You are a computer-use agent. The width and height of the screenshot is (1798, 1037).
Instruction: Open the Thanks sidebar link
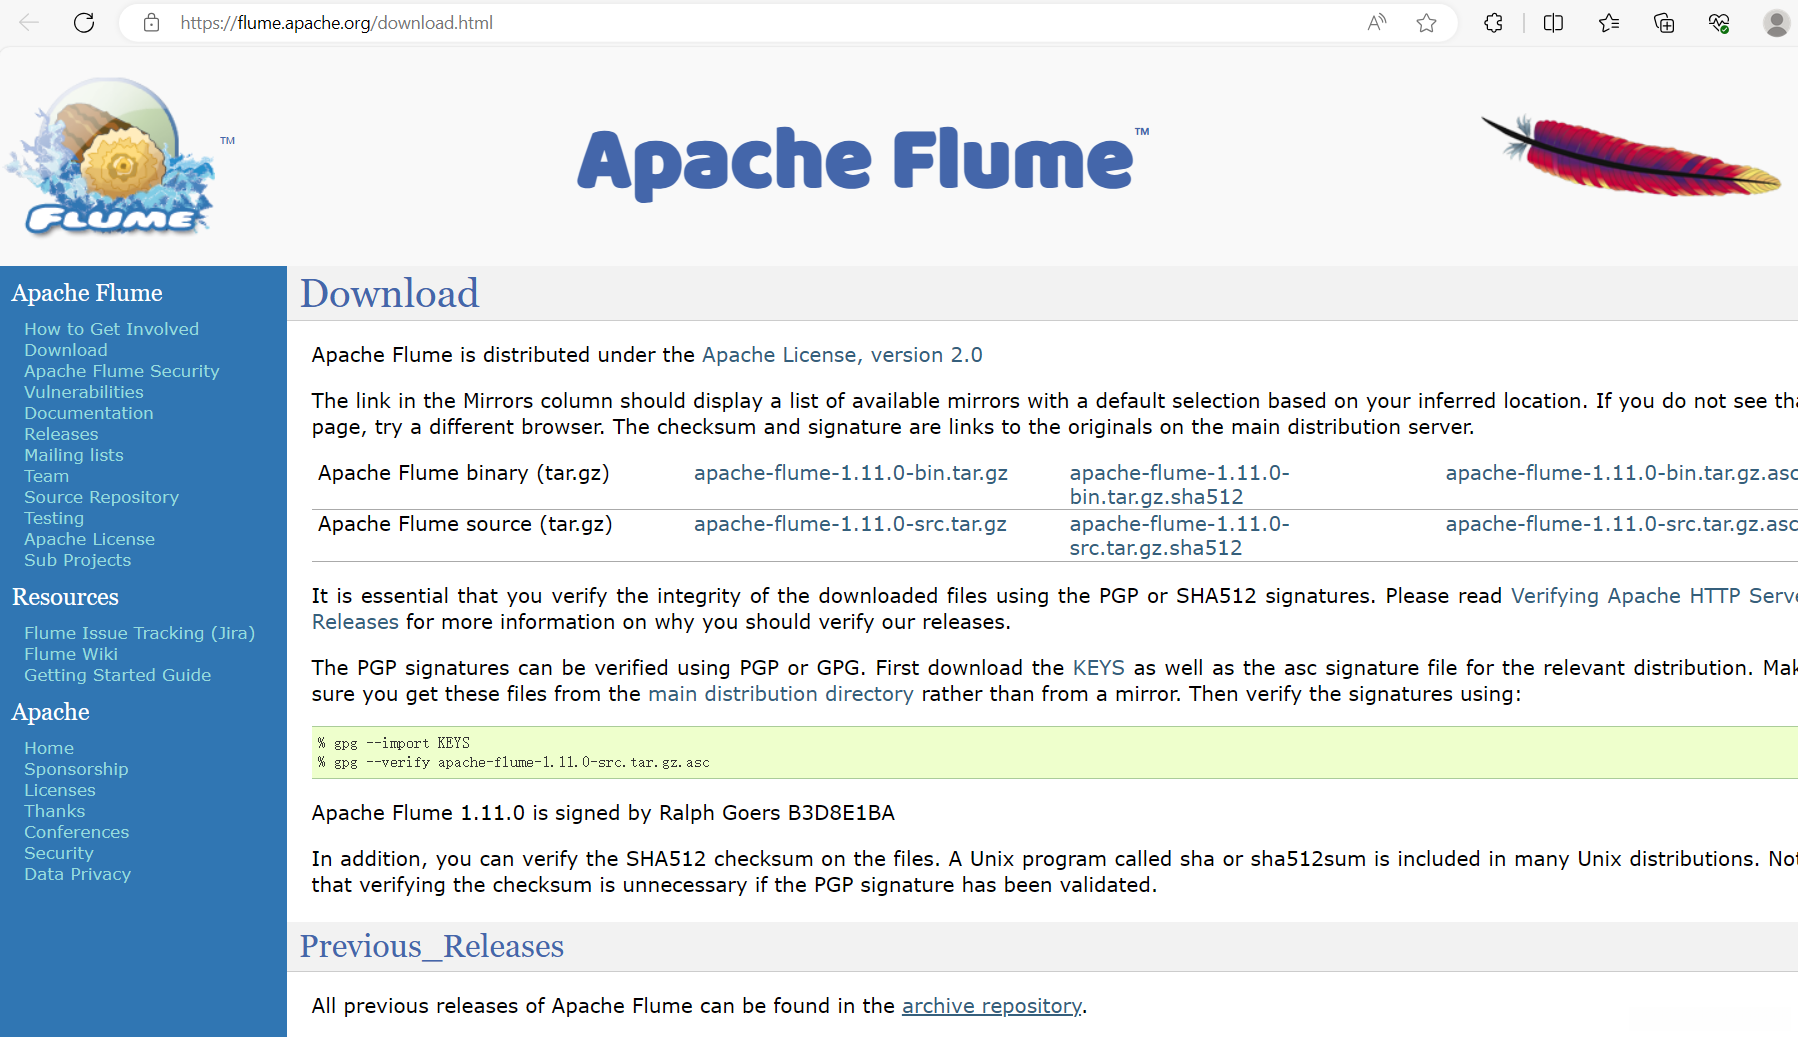tap(54, 811)
